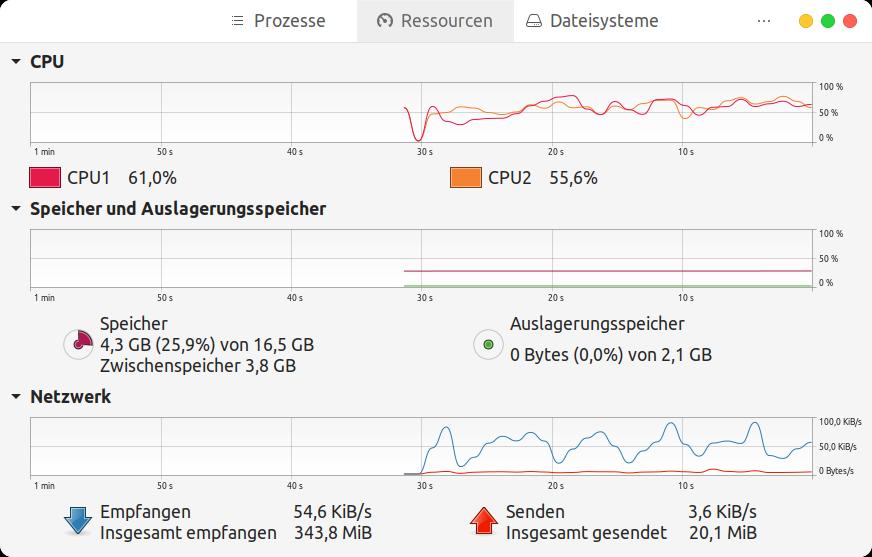Click the CPU usage history graph
The width and height of the screenshot is (872, 557).
pyautogui.click(x=420, y=112)
